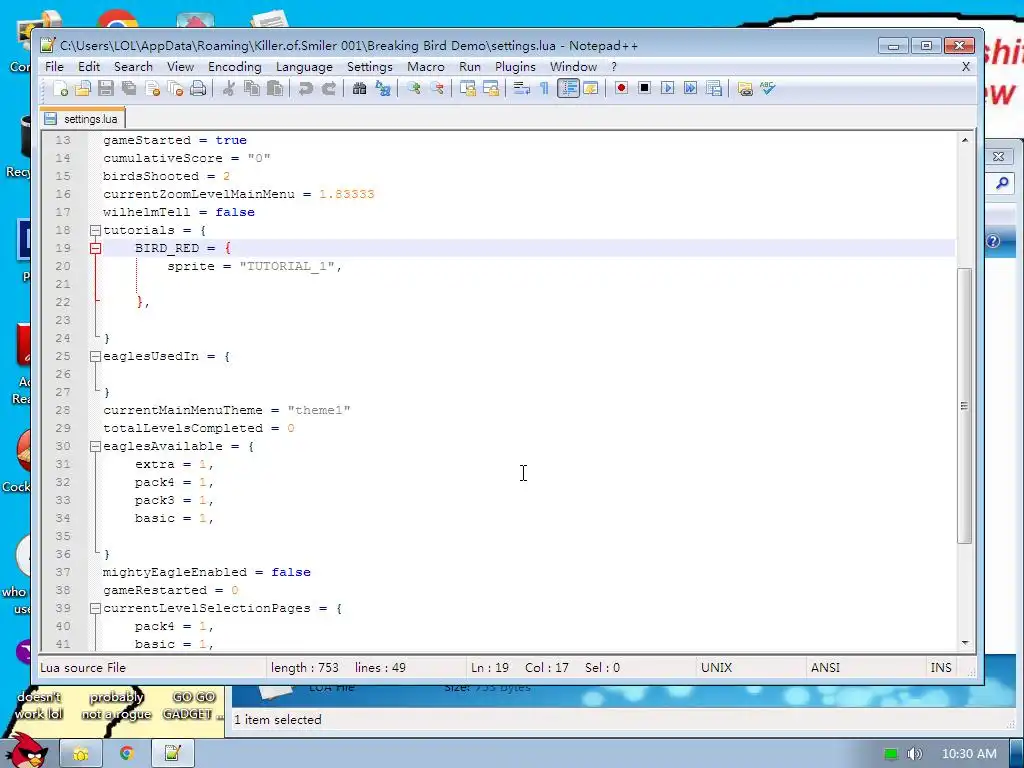Start macro recording with the red circle
This screenshot has height=768, width=1024.
click(621, 88)
